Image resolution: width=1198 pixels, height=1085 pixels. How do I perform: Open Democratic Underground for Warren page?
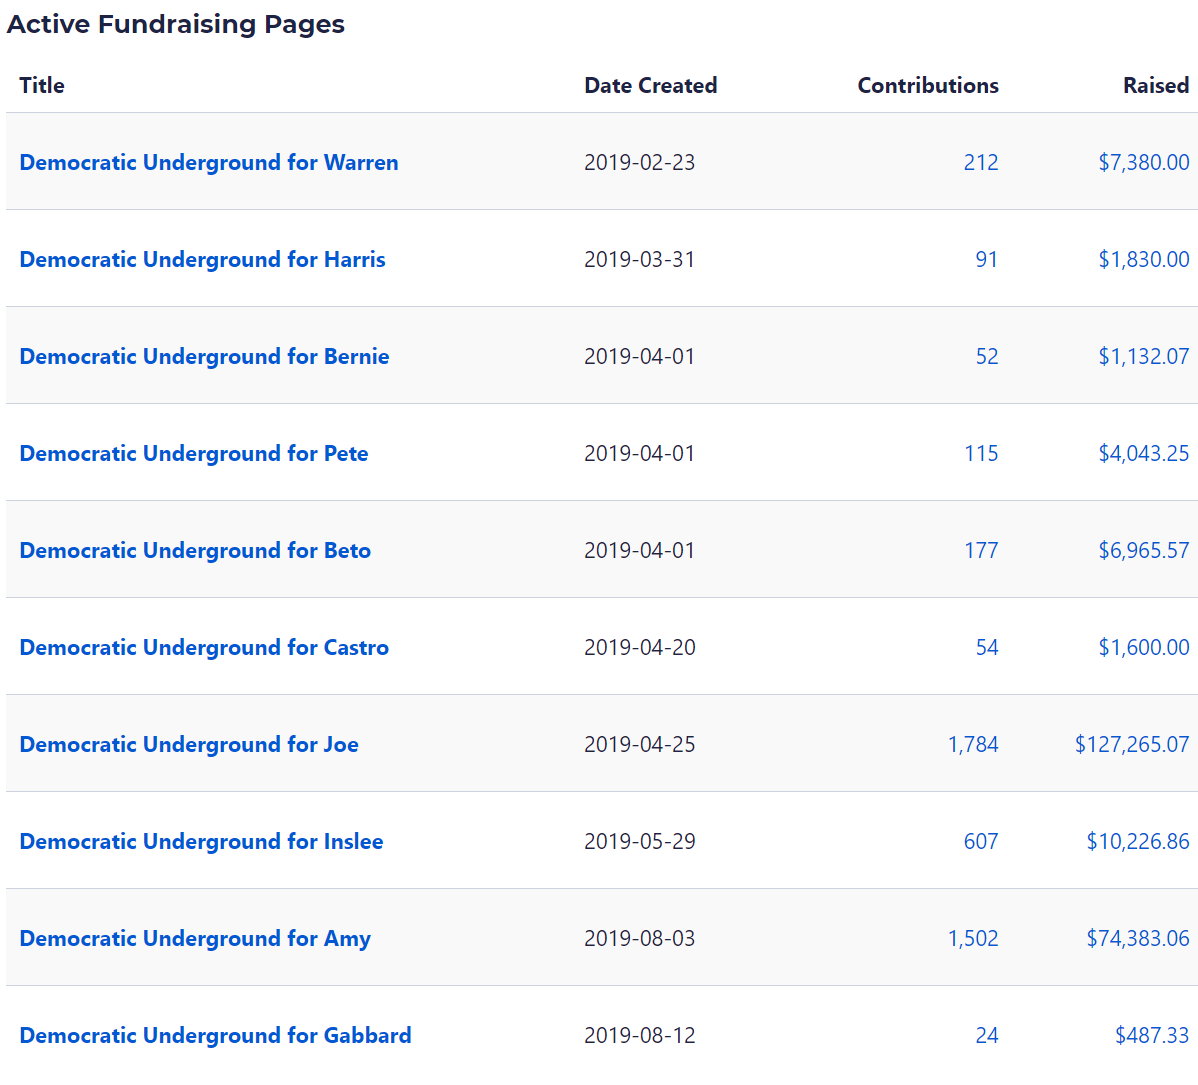tap(209, 162)
